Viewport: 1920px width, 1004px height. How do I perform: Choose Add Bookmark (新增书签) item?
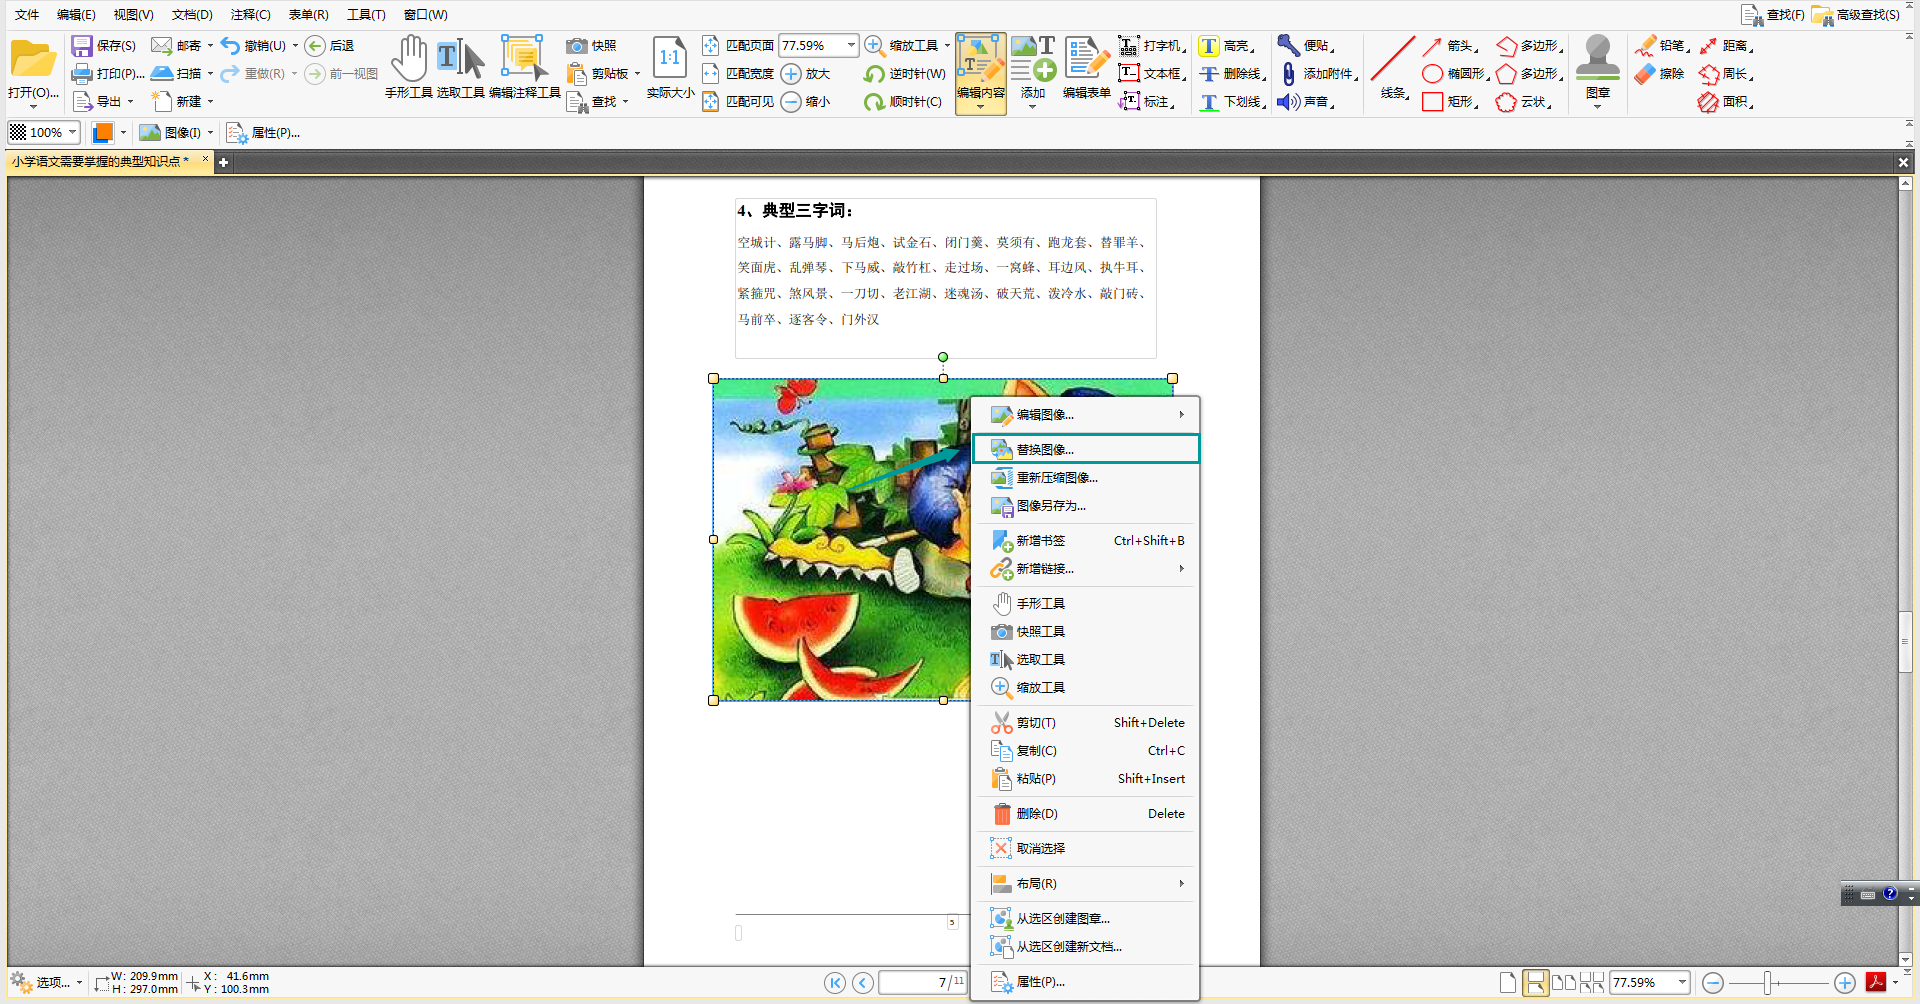(1086, 541)
